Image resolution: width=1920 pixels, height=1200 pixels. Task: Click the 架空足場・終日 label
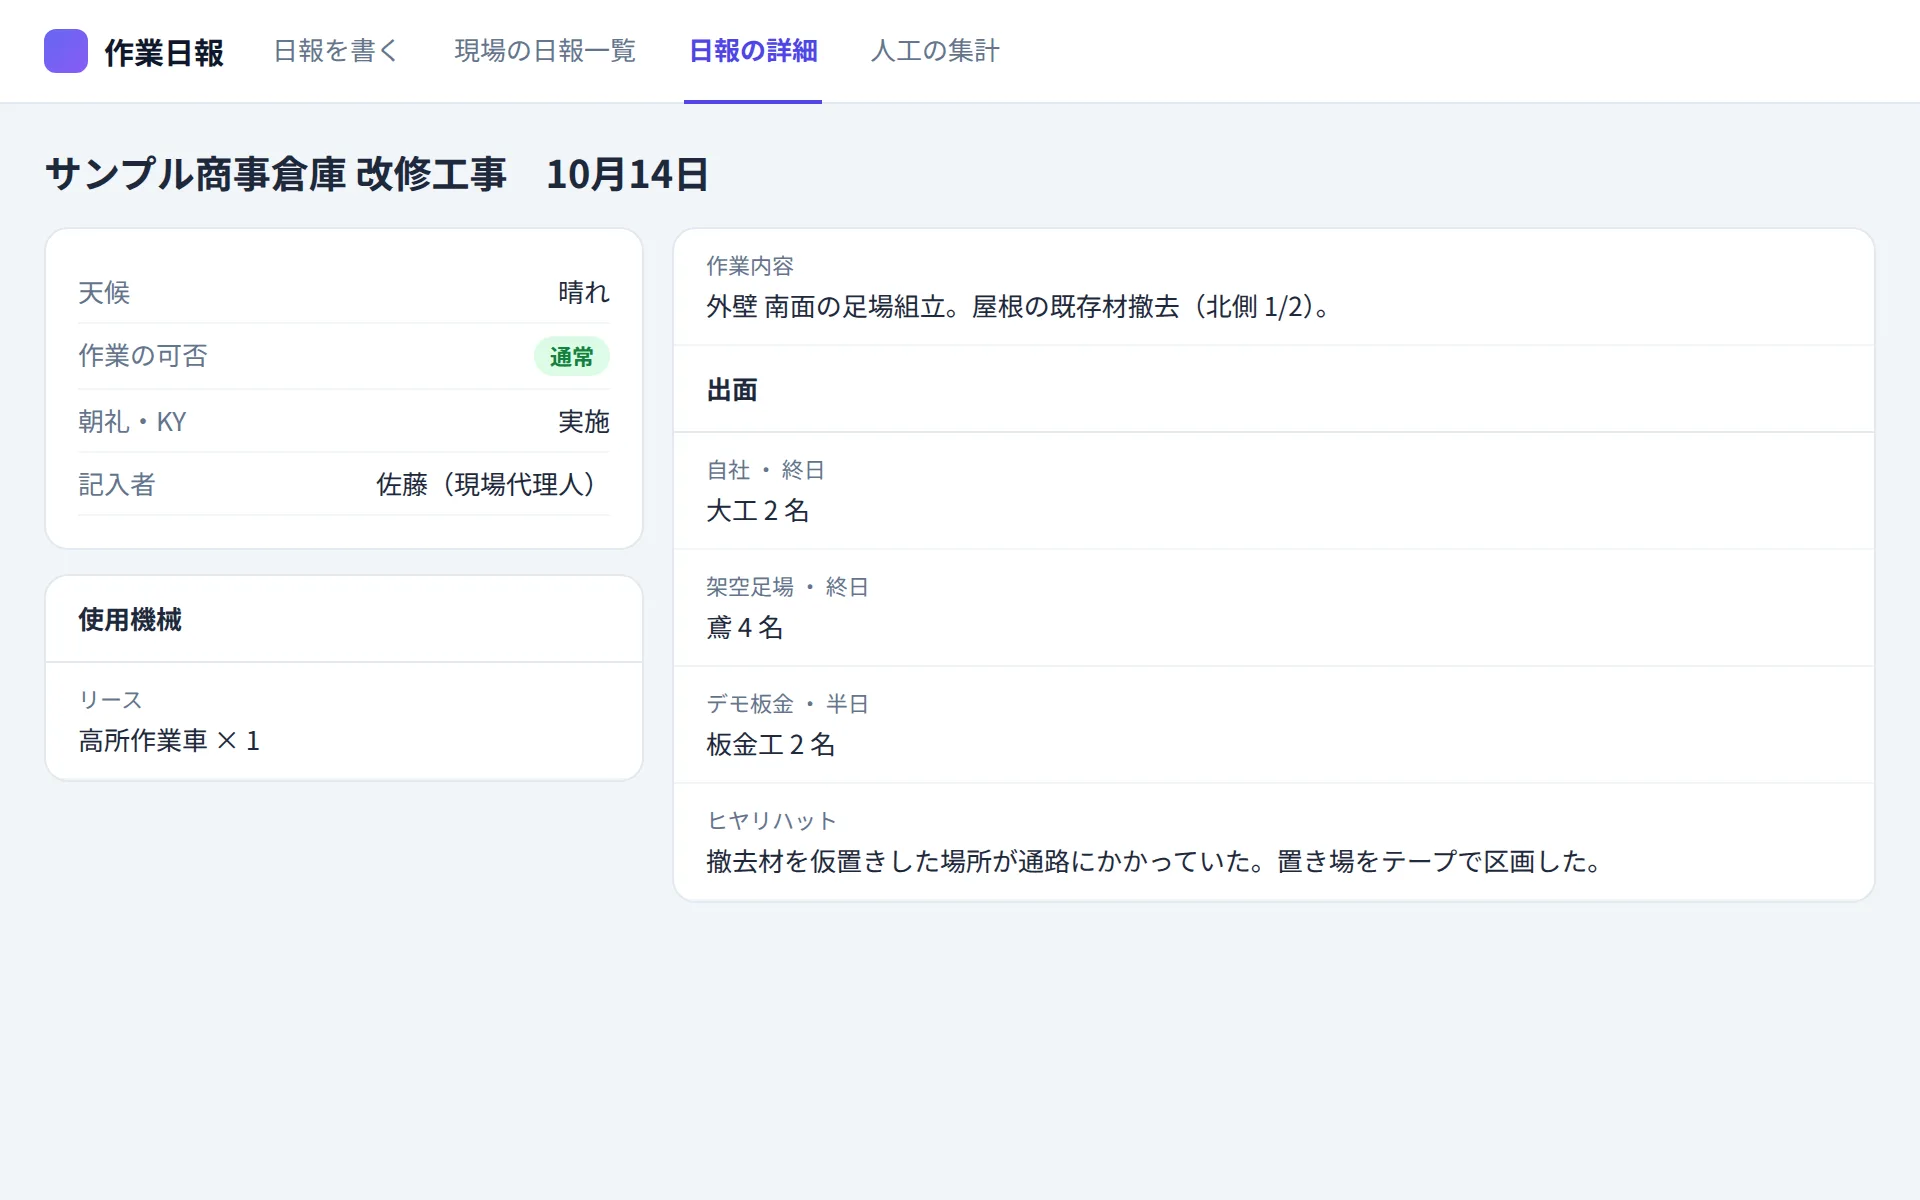788,587
